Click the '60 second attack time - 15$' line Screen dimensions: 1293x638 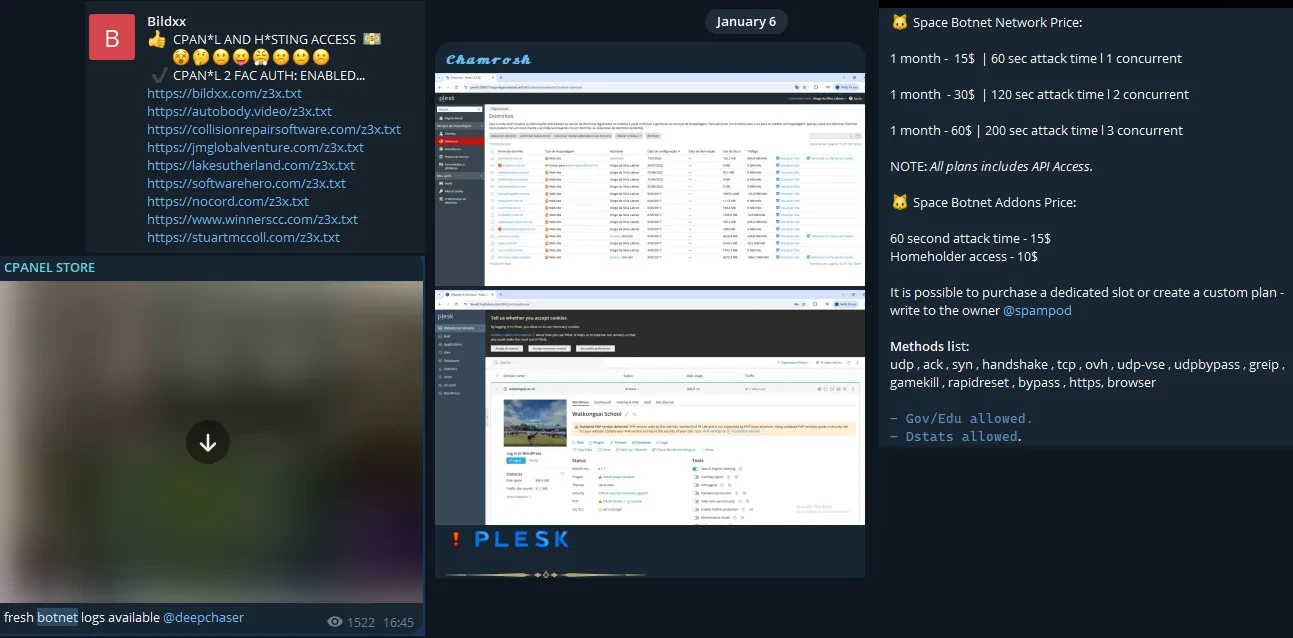click(970, 238)
